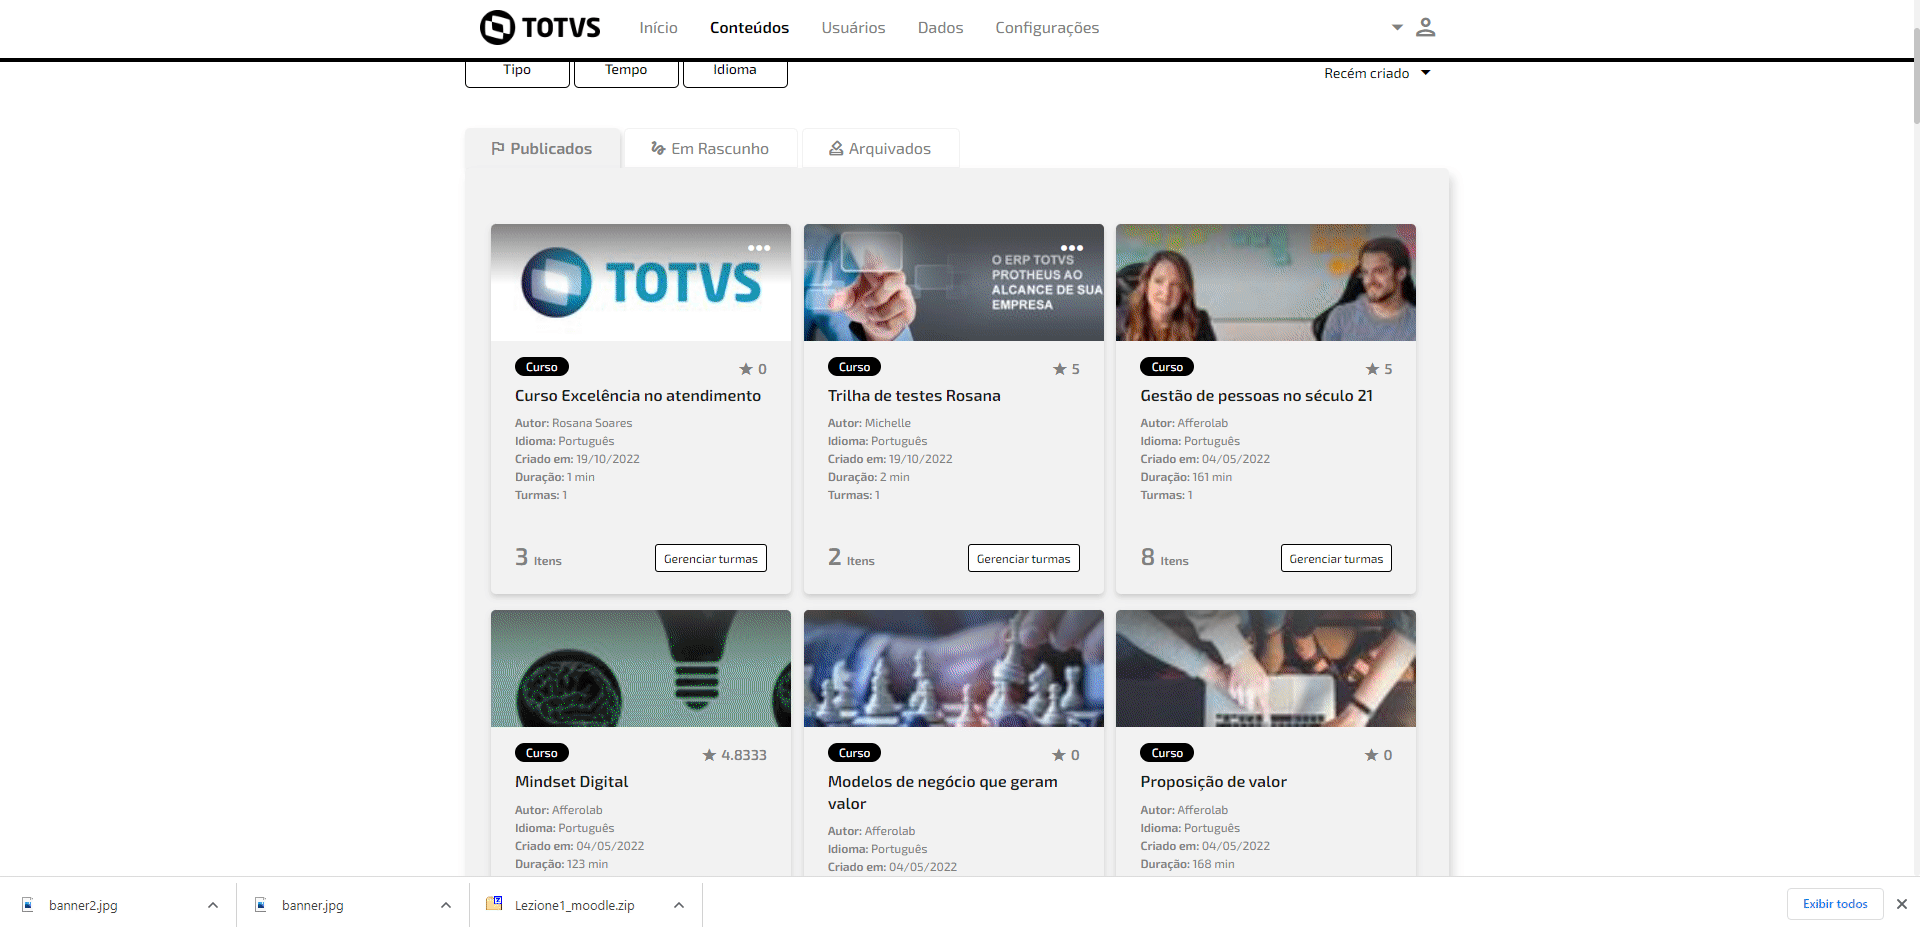Open title Gestão de pessoas no século 21
Screen dimensions: 1920x932
coord(1257,396)
